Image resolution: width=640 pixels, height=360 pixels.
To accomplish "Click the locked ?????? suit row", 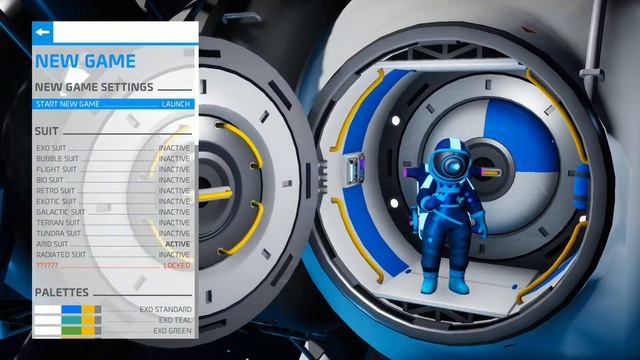I will pyautogui.click(x=113, y=265).
